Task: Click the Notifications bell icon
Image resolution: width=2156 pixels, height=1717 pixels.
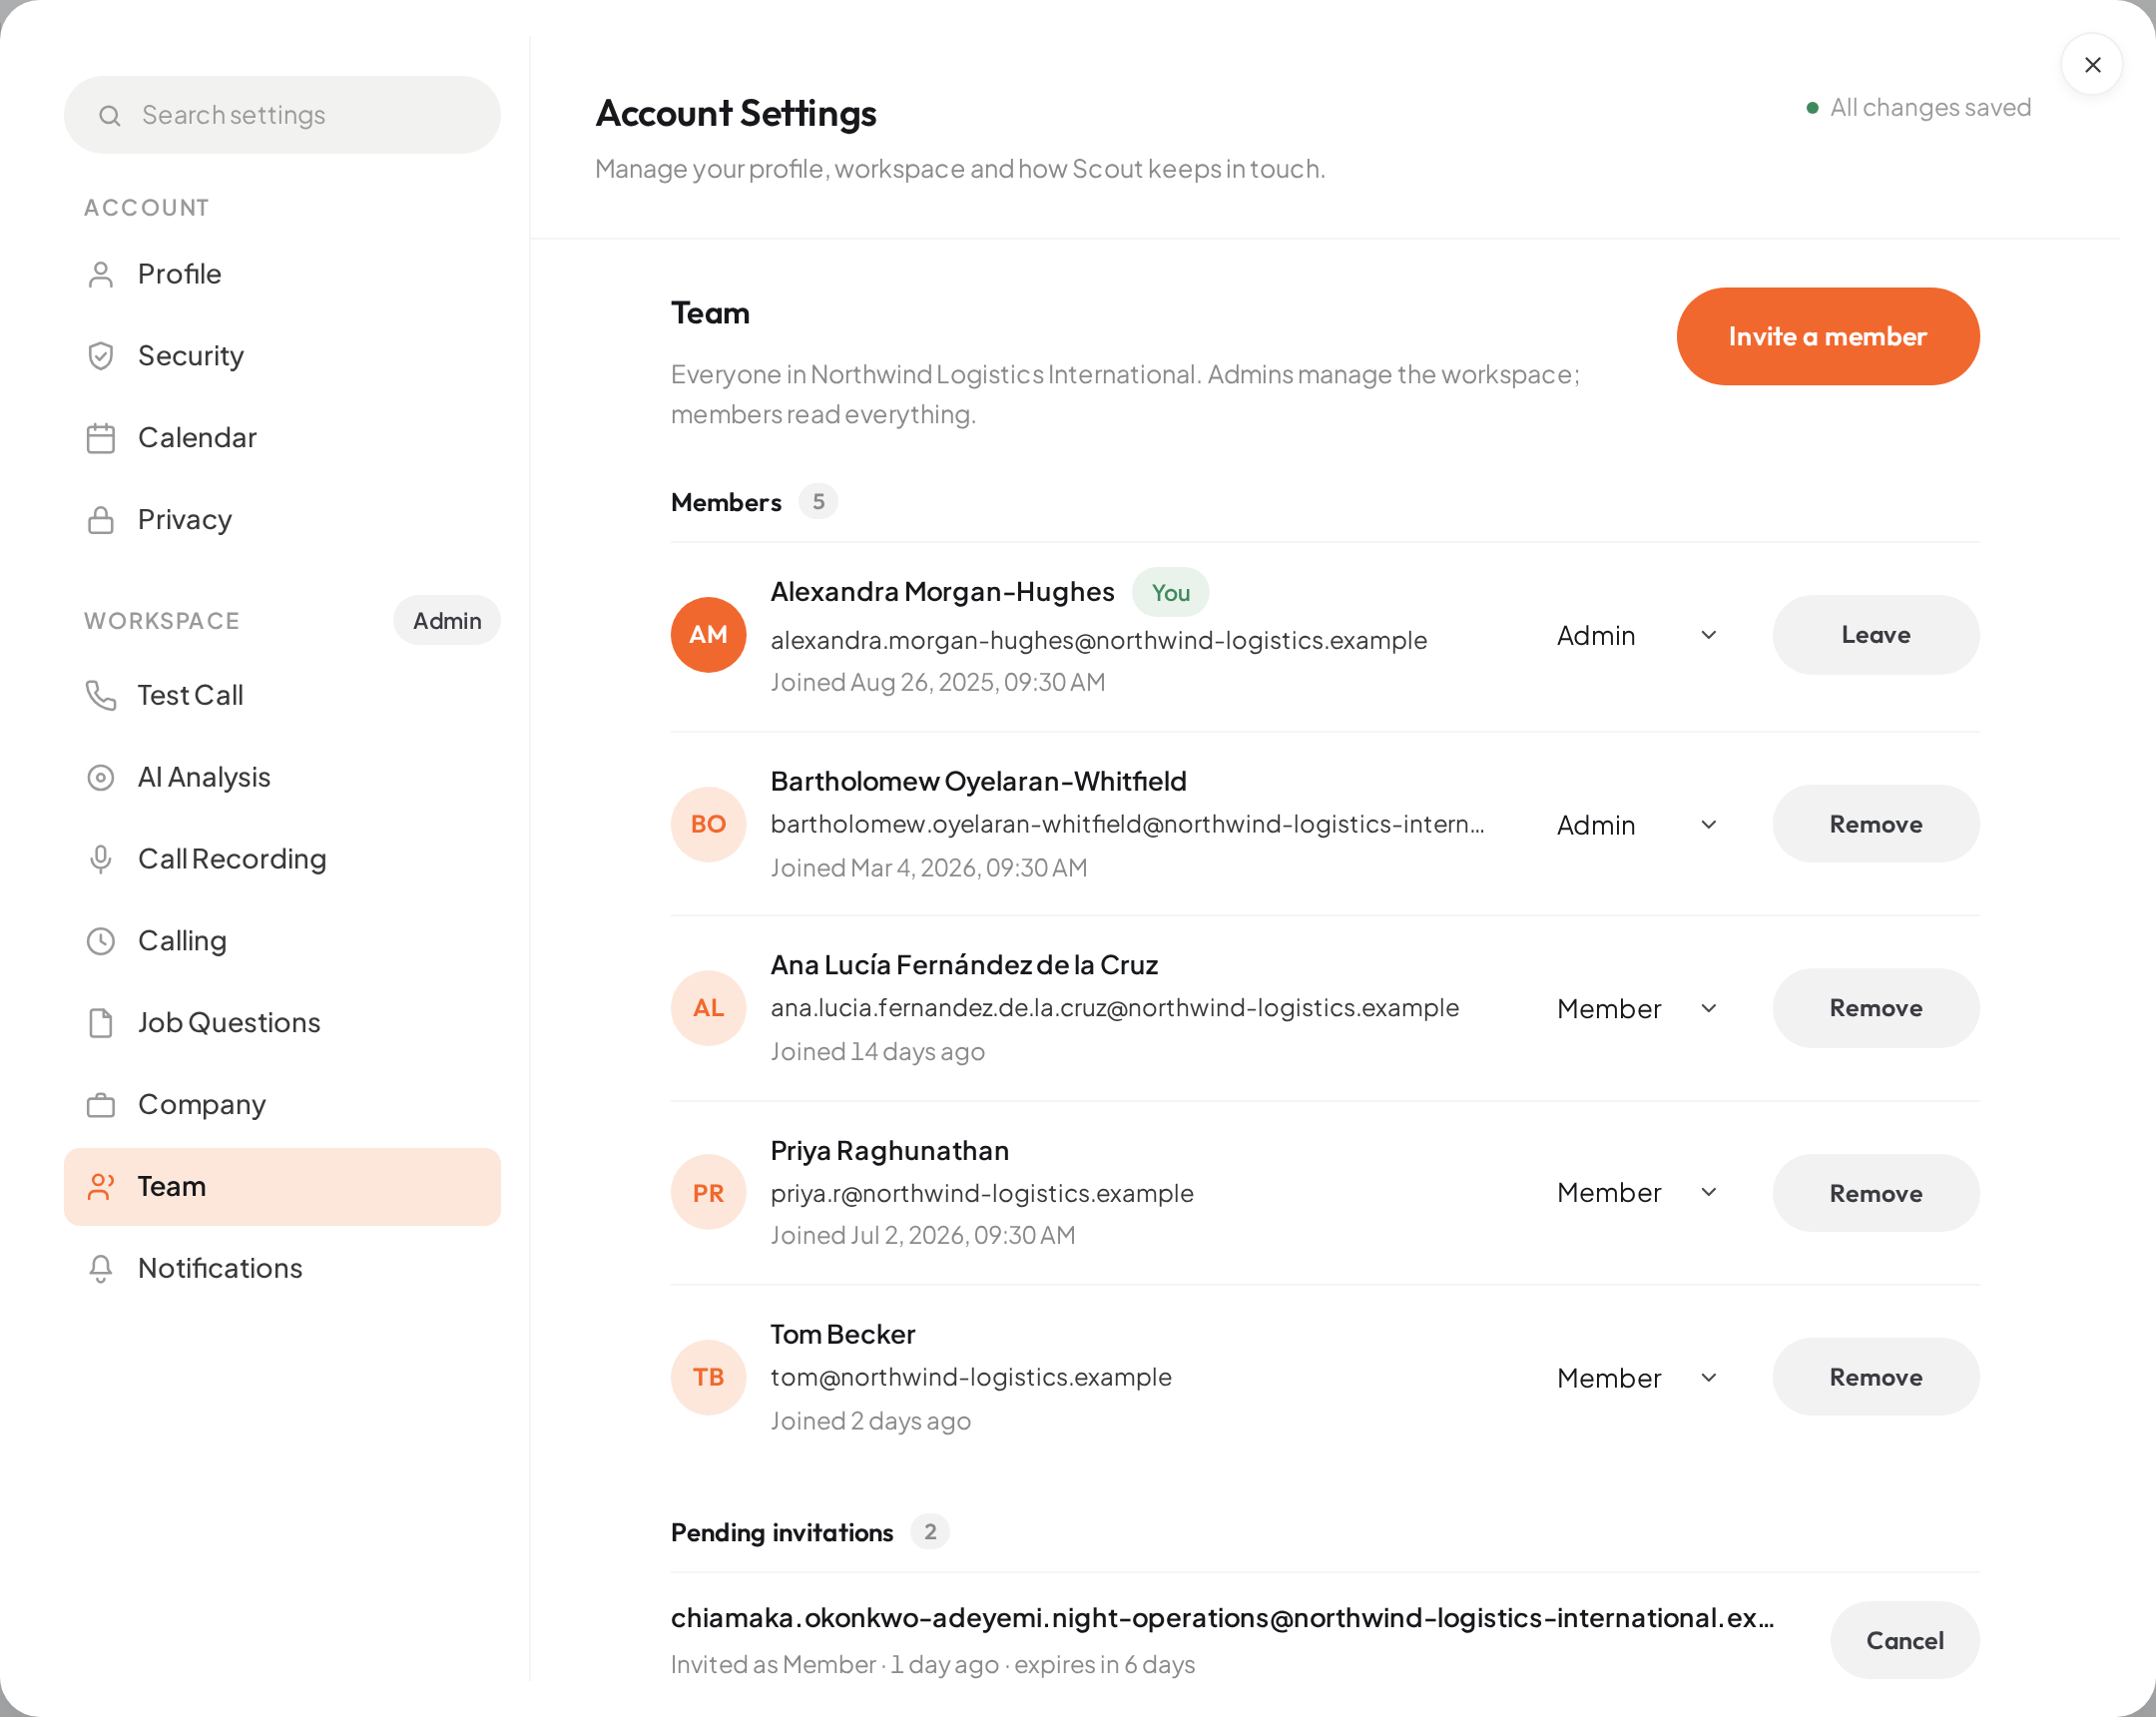Action: tap(101, 1269)
